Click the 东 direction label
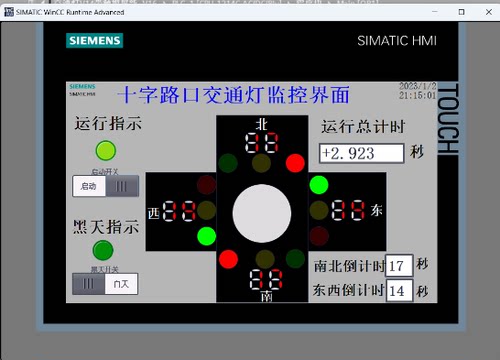Image resolution: width=500 pixels, height=360 pixels. (377, 210)
